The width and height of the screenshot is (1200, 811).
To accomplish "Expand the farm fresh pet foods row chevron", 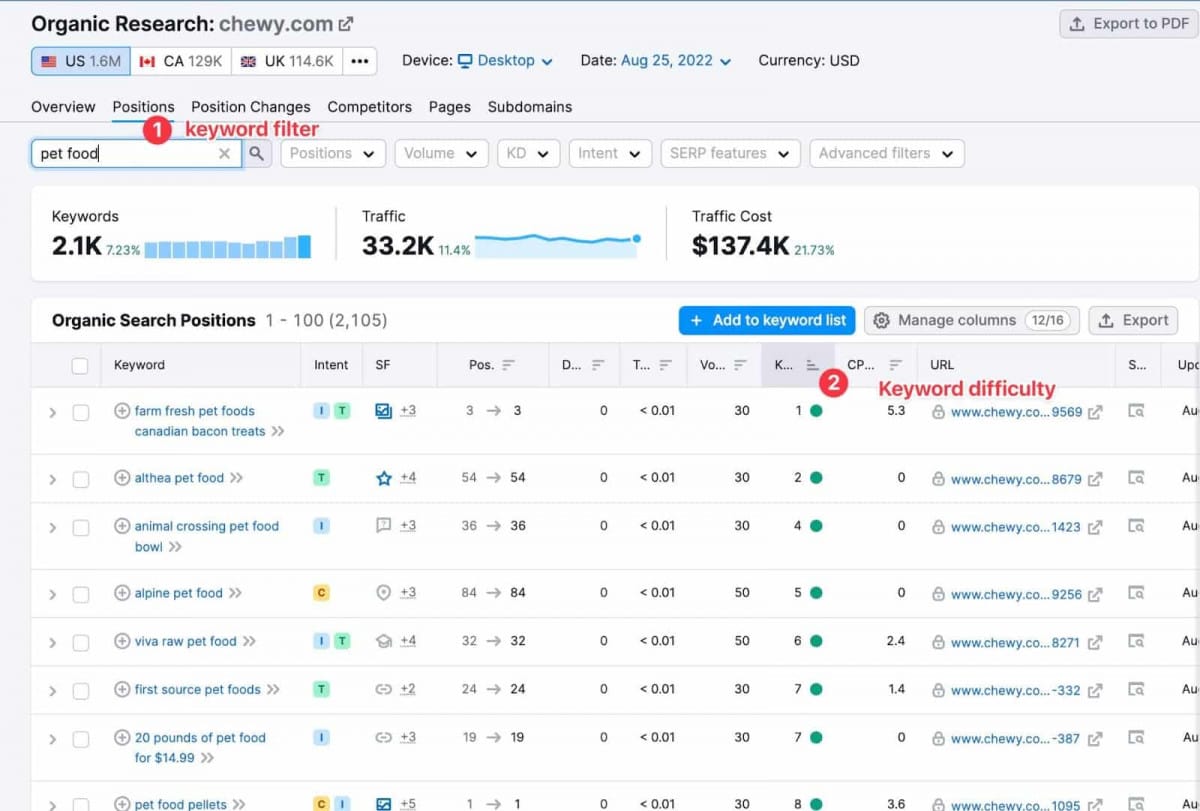I will click(52, 411).
